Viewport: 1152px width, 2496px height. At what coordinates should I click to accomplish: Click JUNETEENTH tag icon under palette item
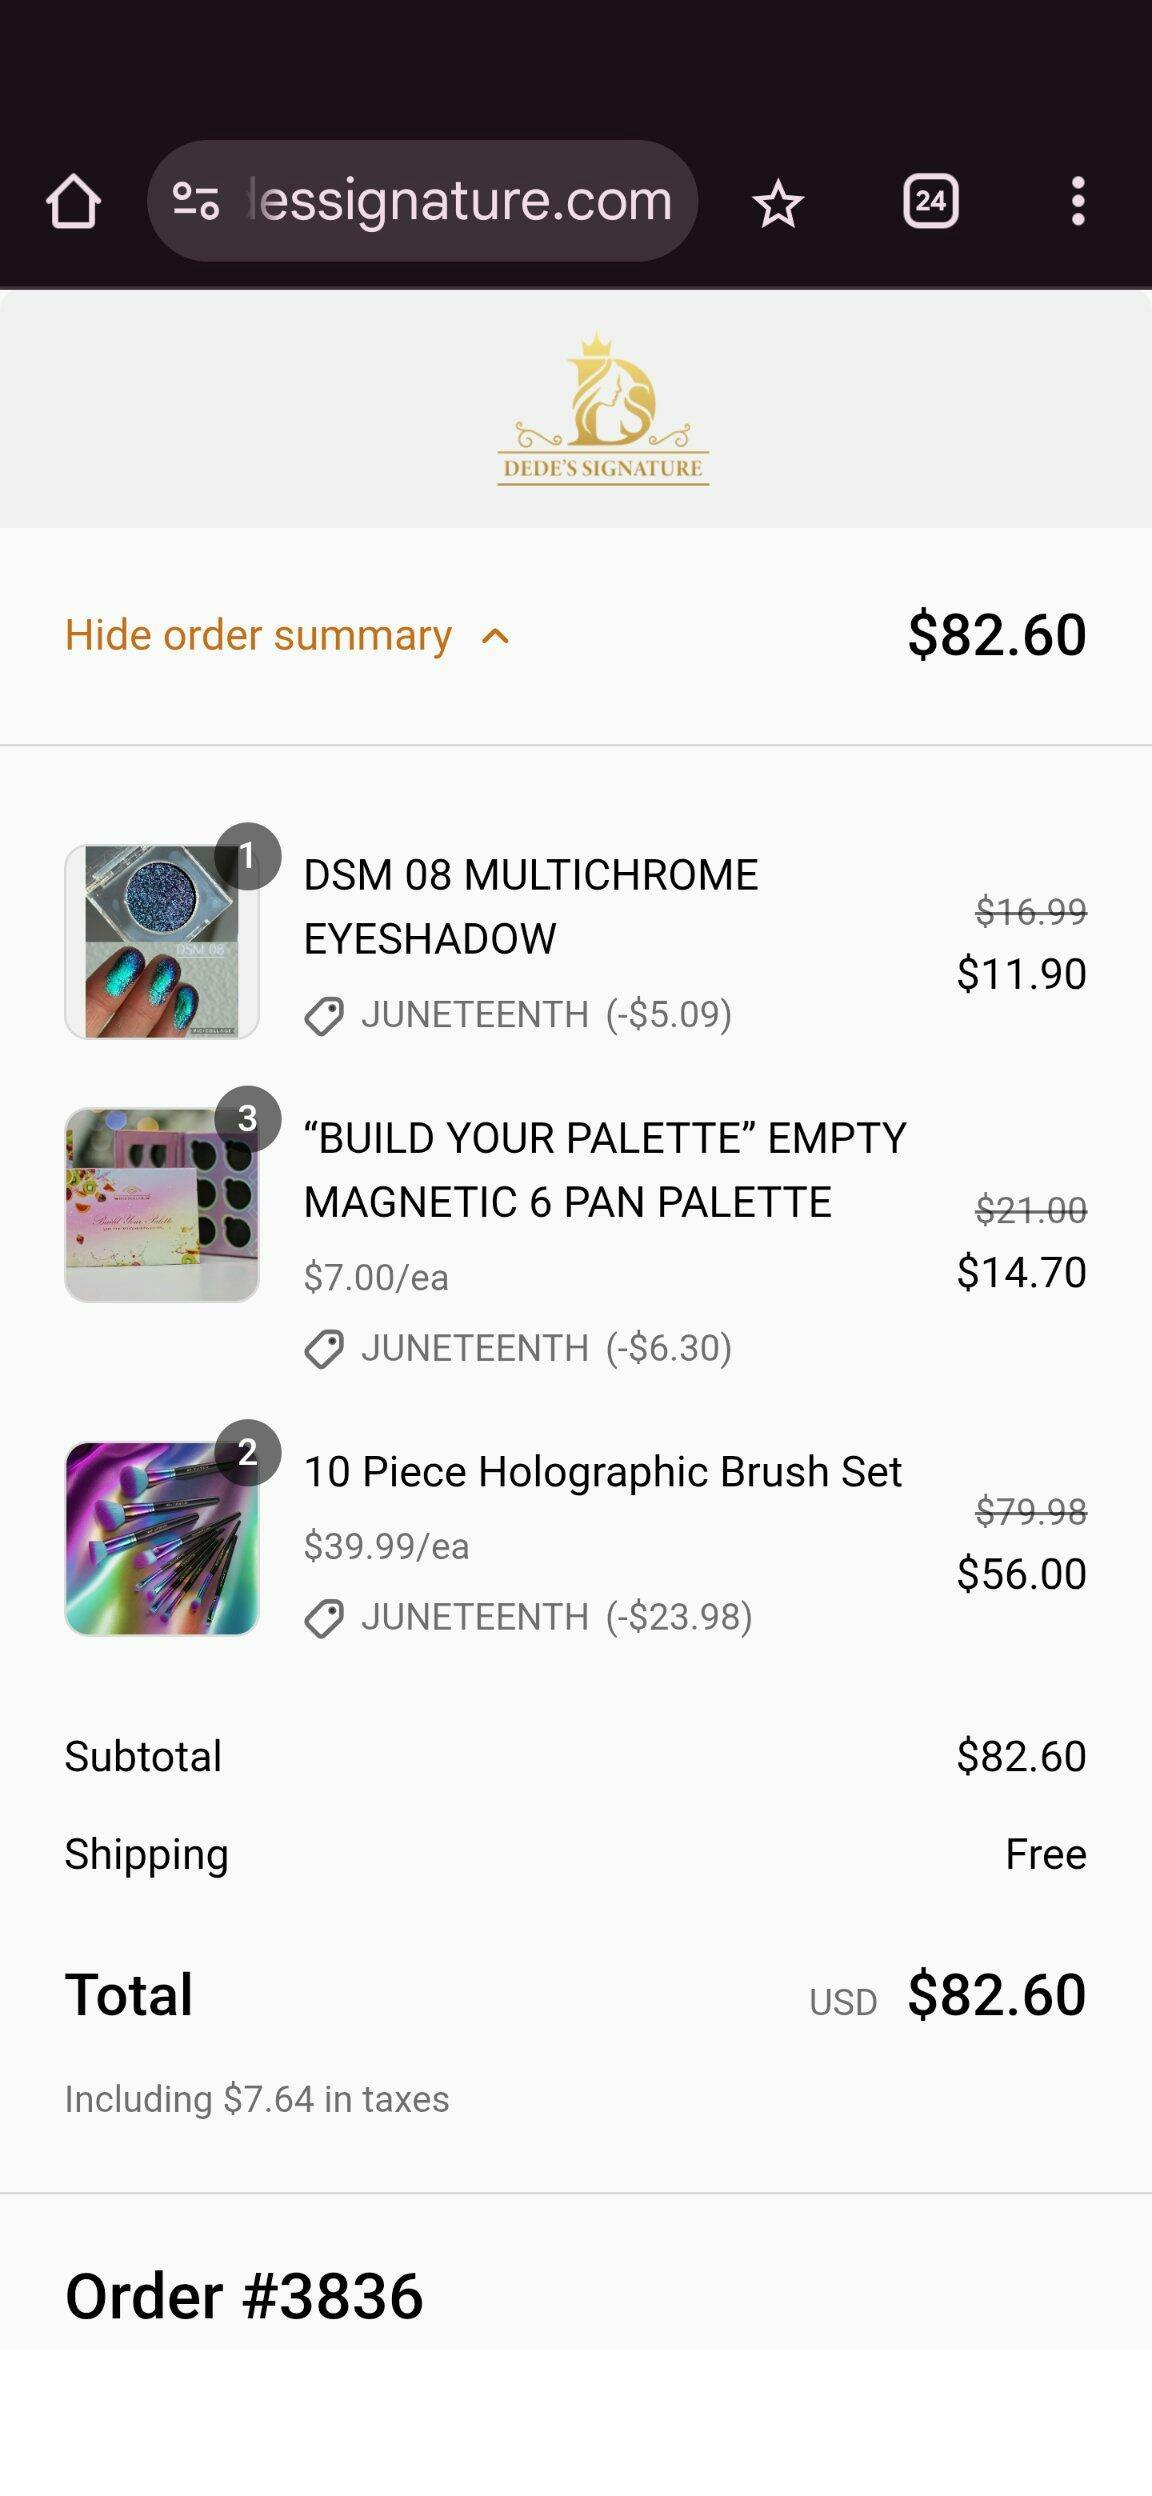(324, 1349)
